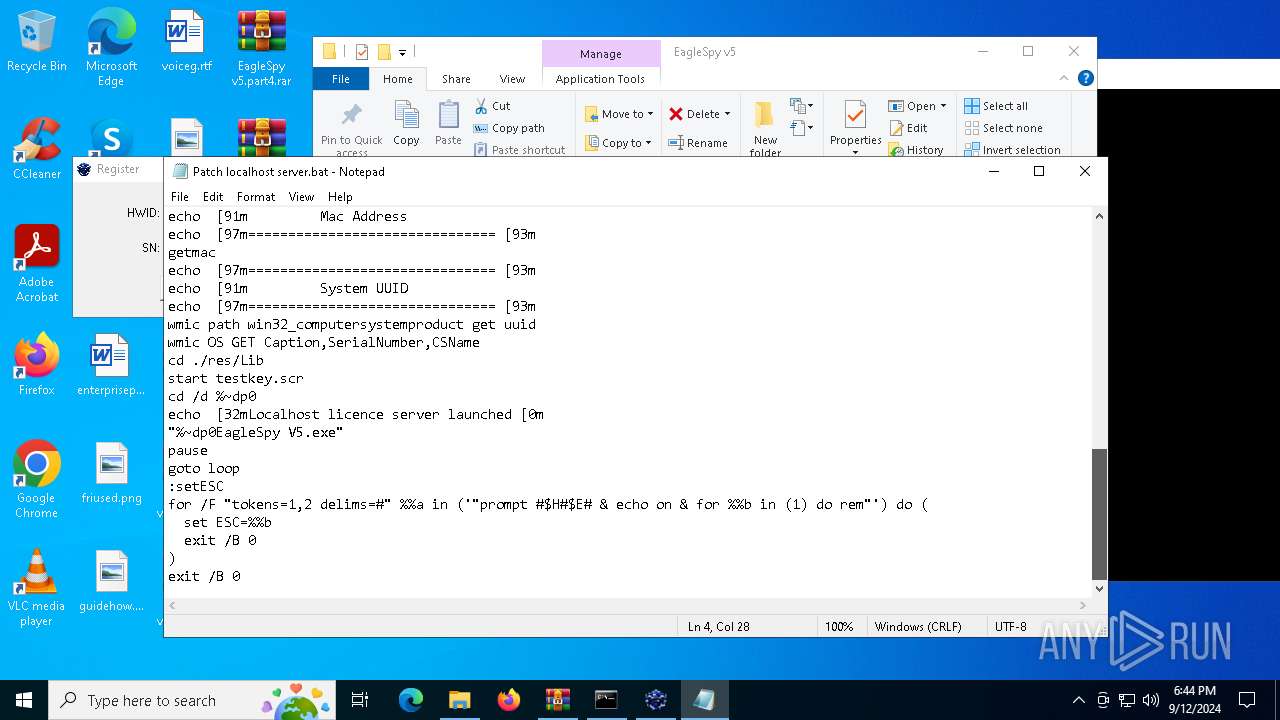Open command prompt taskbar icon

(606, 700)
